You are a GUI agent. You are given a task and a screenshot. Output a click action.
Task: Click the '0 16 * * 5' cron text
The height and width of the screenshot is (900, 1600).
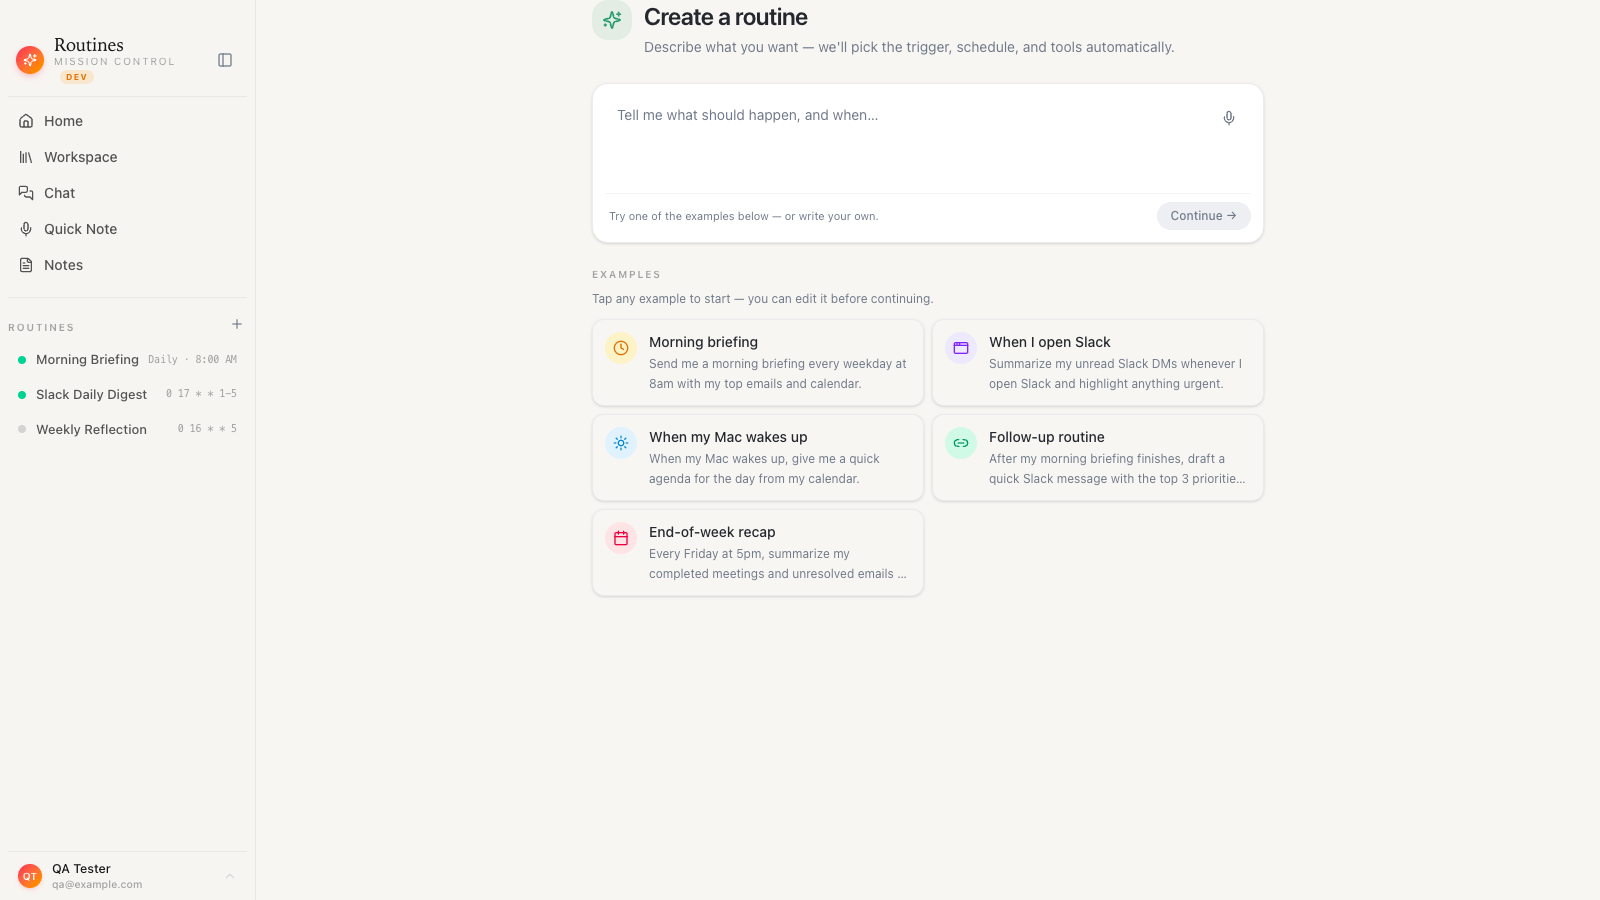(x=207, y=429)
